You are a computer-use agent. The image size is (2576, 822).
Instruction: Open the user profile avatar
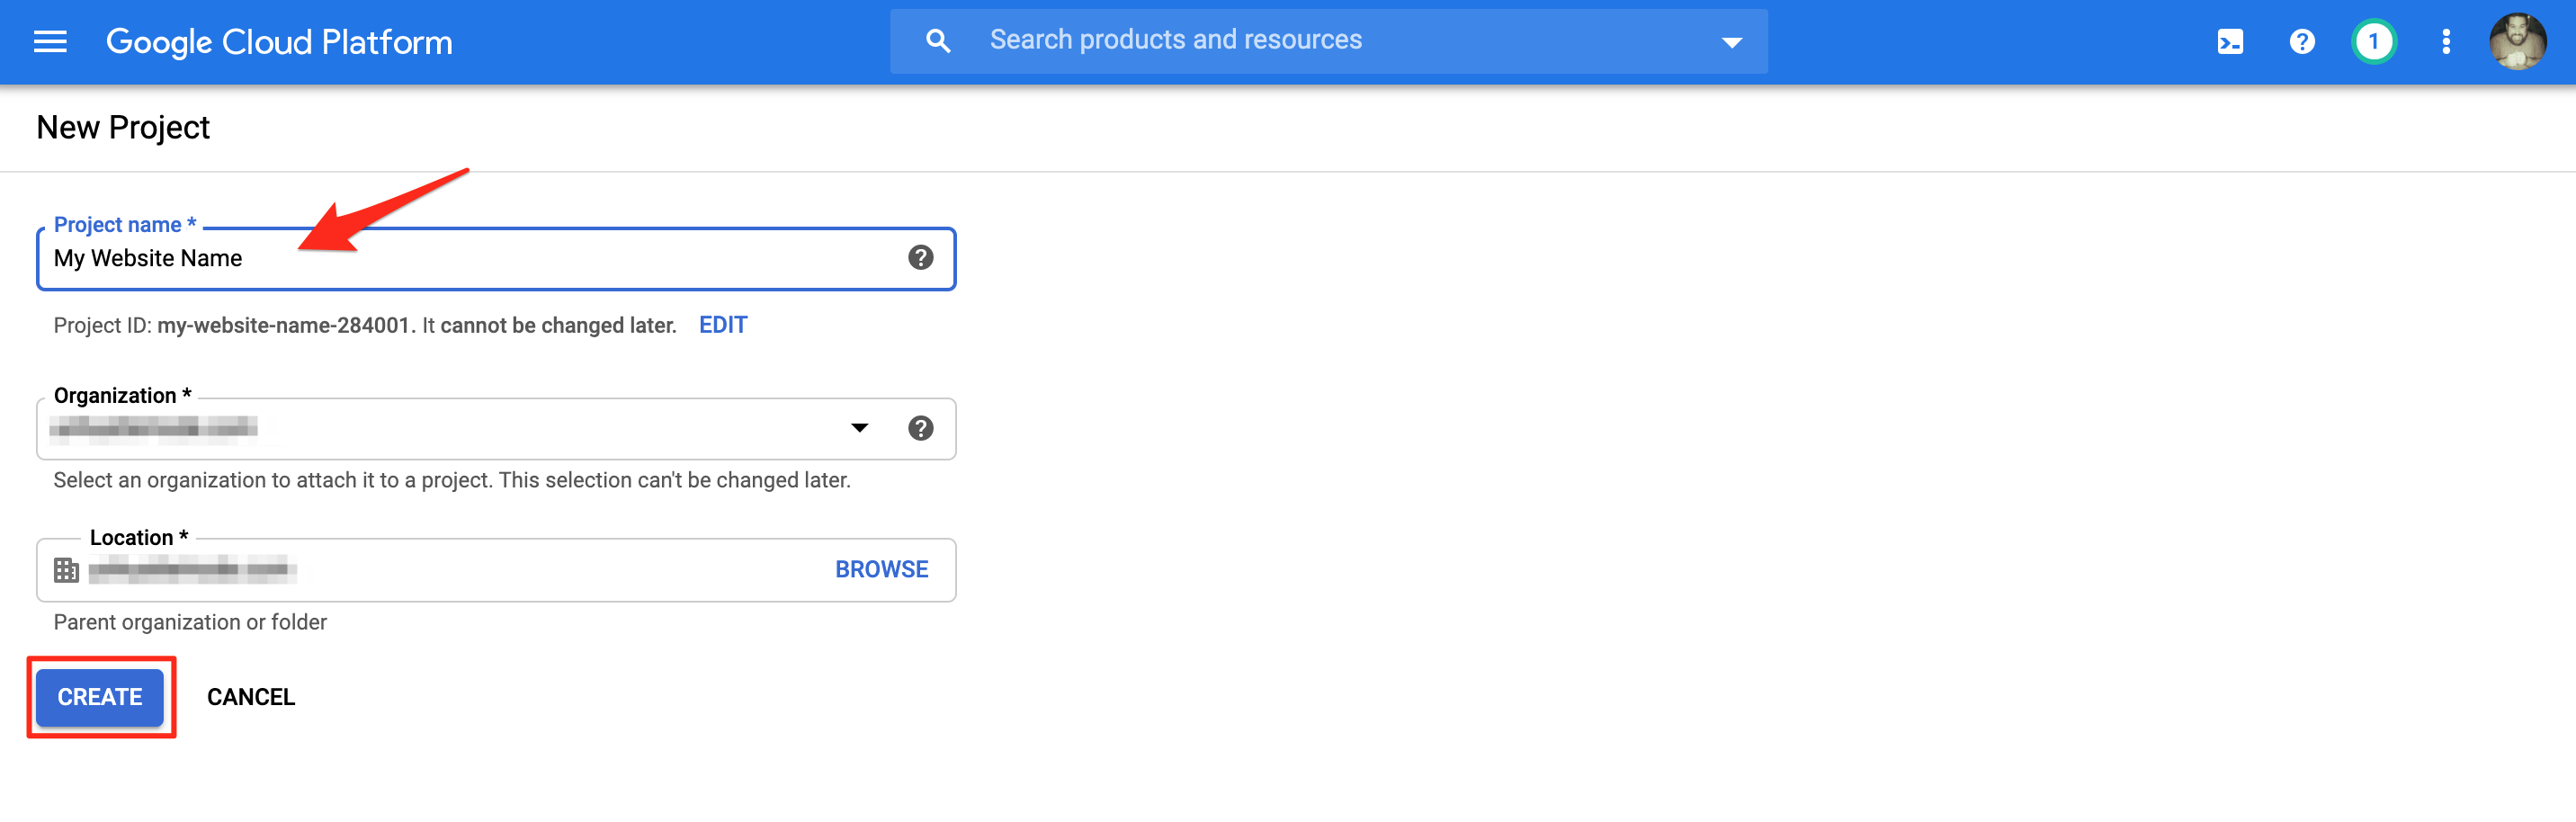tap(2517, 42)
